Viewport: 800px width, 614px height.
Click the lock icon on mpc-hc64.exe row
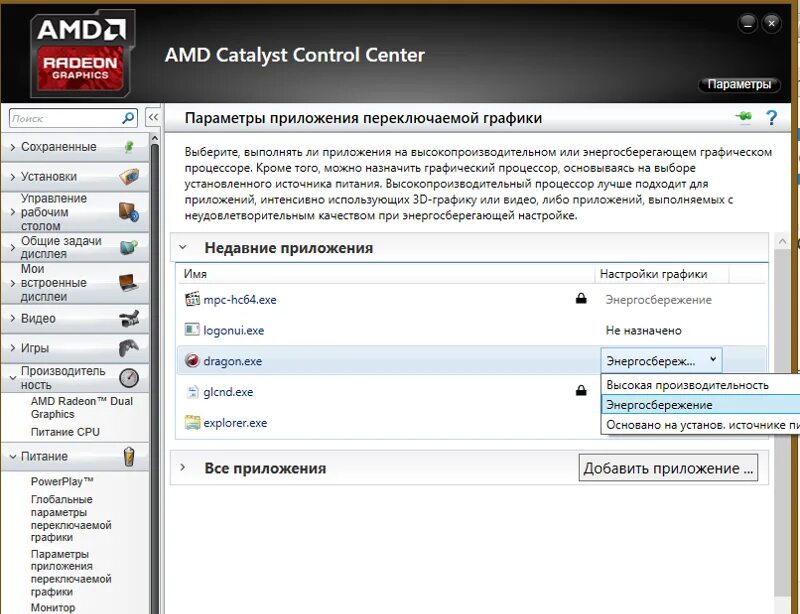click(x=581, y=298)
